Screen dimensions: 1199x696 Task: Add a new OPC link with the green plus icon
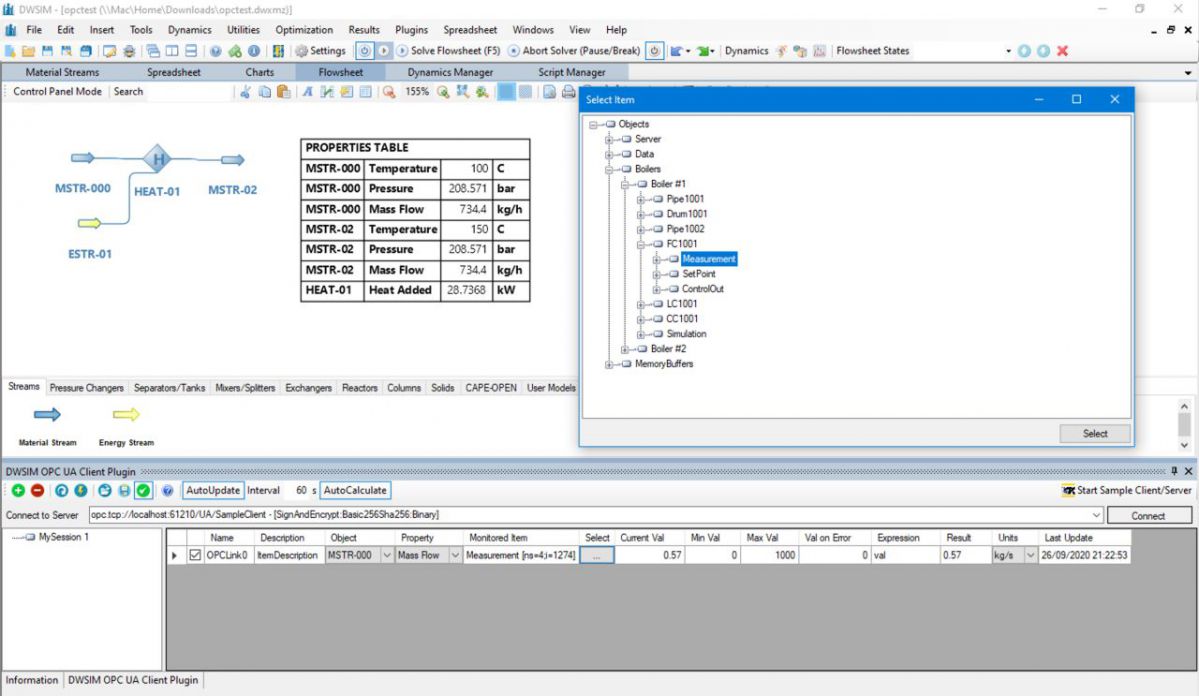[19, 490]
